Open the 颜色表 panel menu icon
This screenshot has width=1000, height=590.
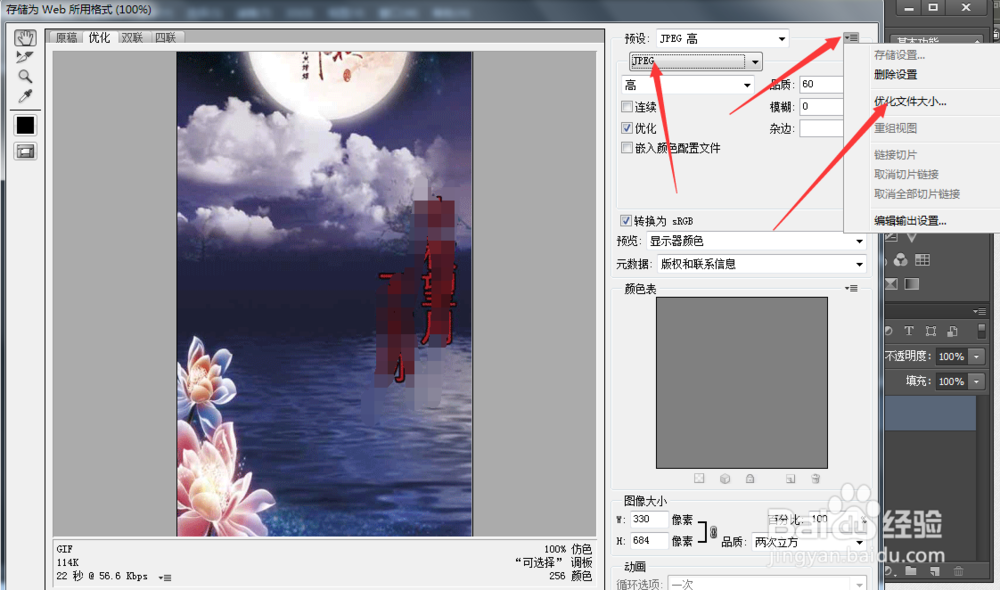[851, 288]
